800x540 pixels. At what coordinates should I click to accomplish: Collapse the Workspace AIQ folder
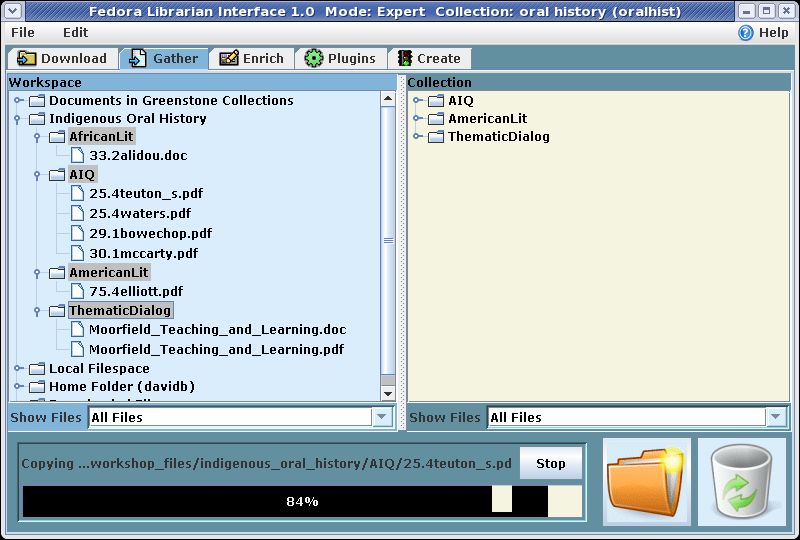point(37,176)
